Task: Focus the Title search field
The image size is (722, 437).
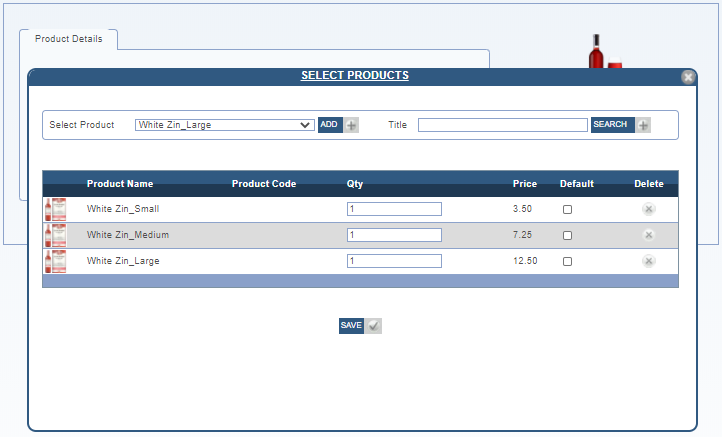Action: click(502, 125)
